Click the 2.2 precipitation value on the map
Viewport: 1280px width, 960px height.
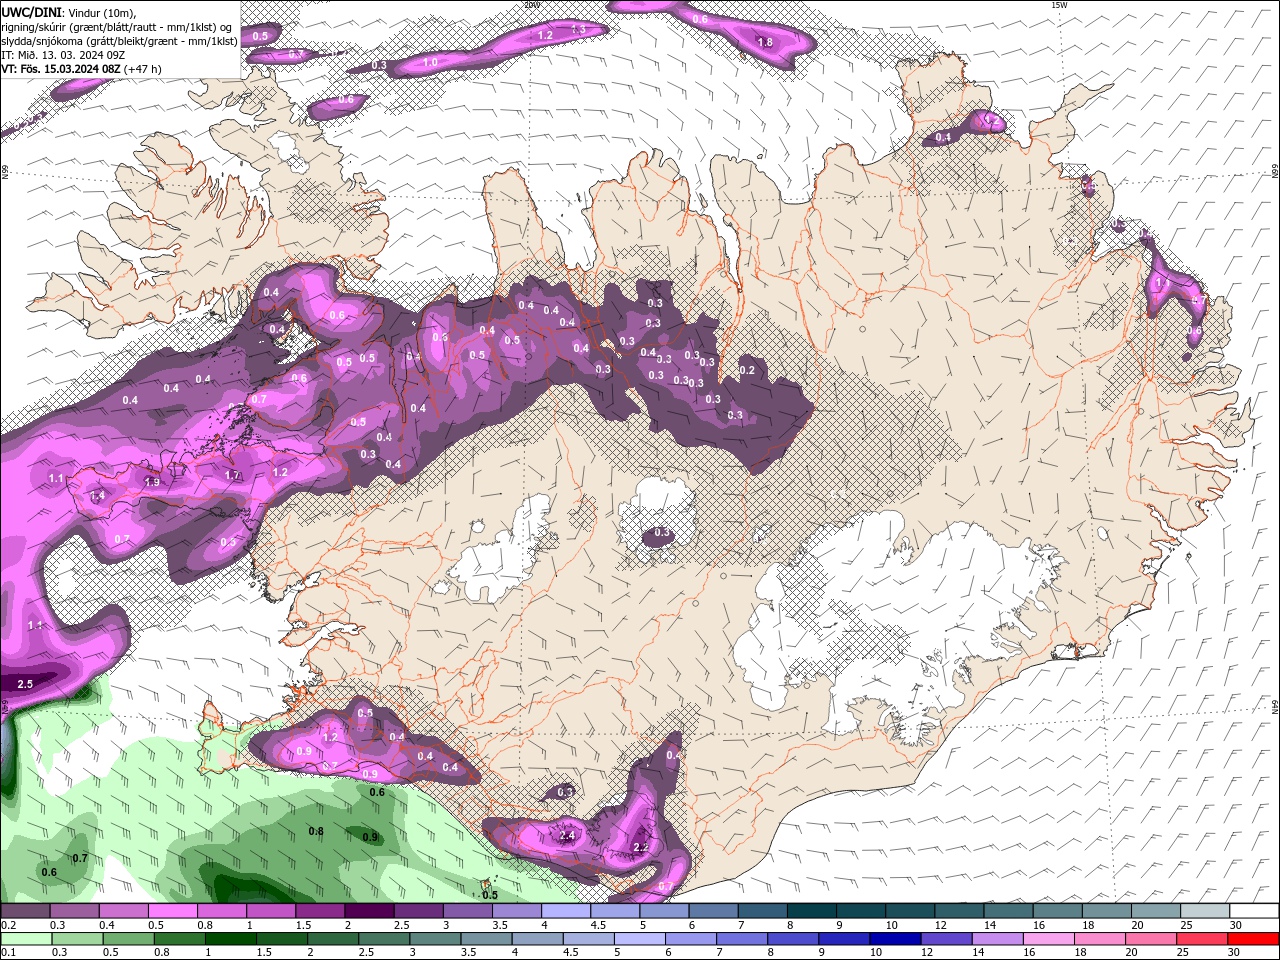(642, 848)
